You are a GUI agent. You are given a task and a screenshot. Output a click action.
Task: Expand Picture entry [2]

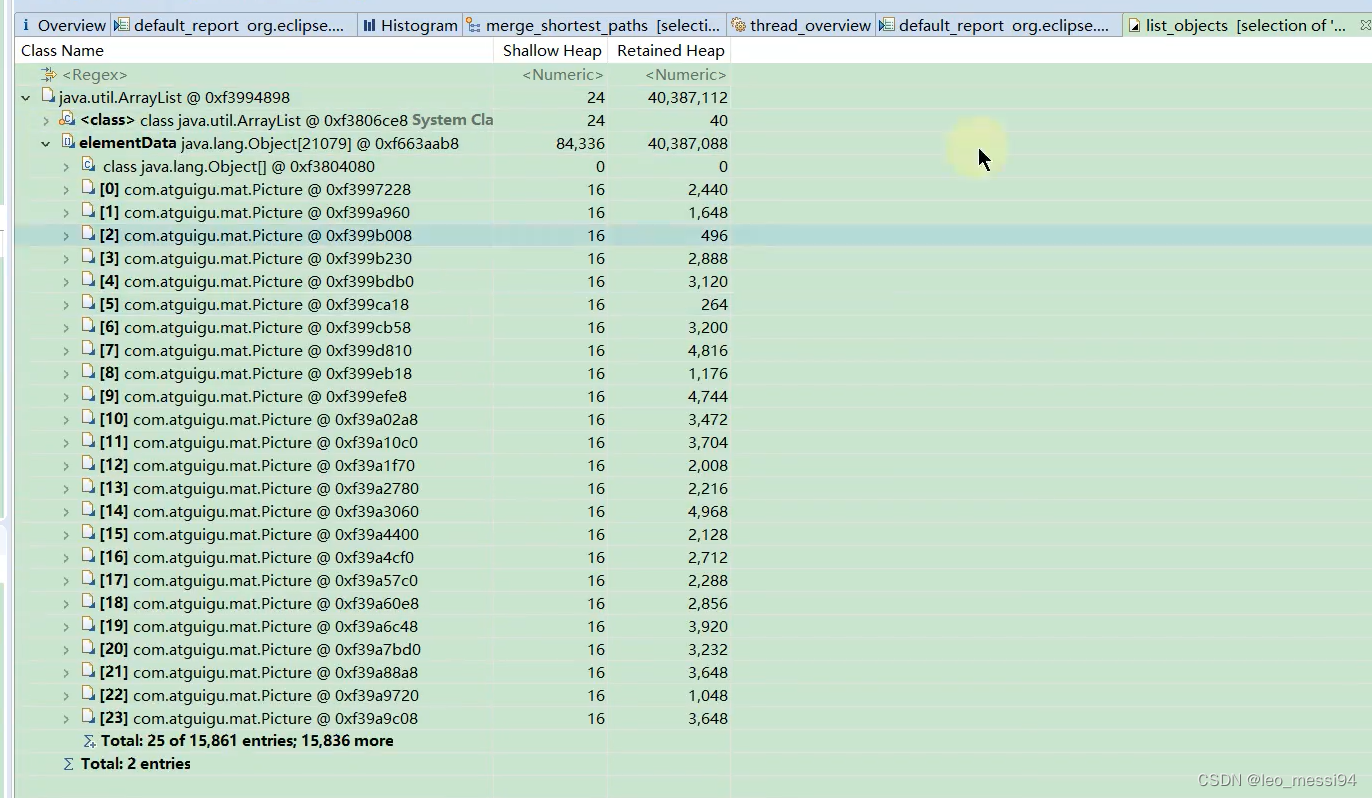tap(66, 236)
